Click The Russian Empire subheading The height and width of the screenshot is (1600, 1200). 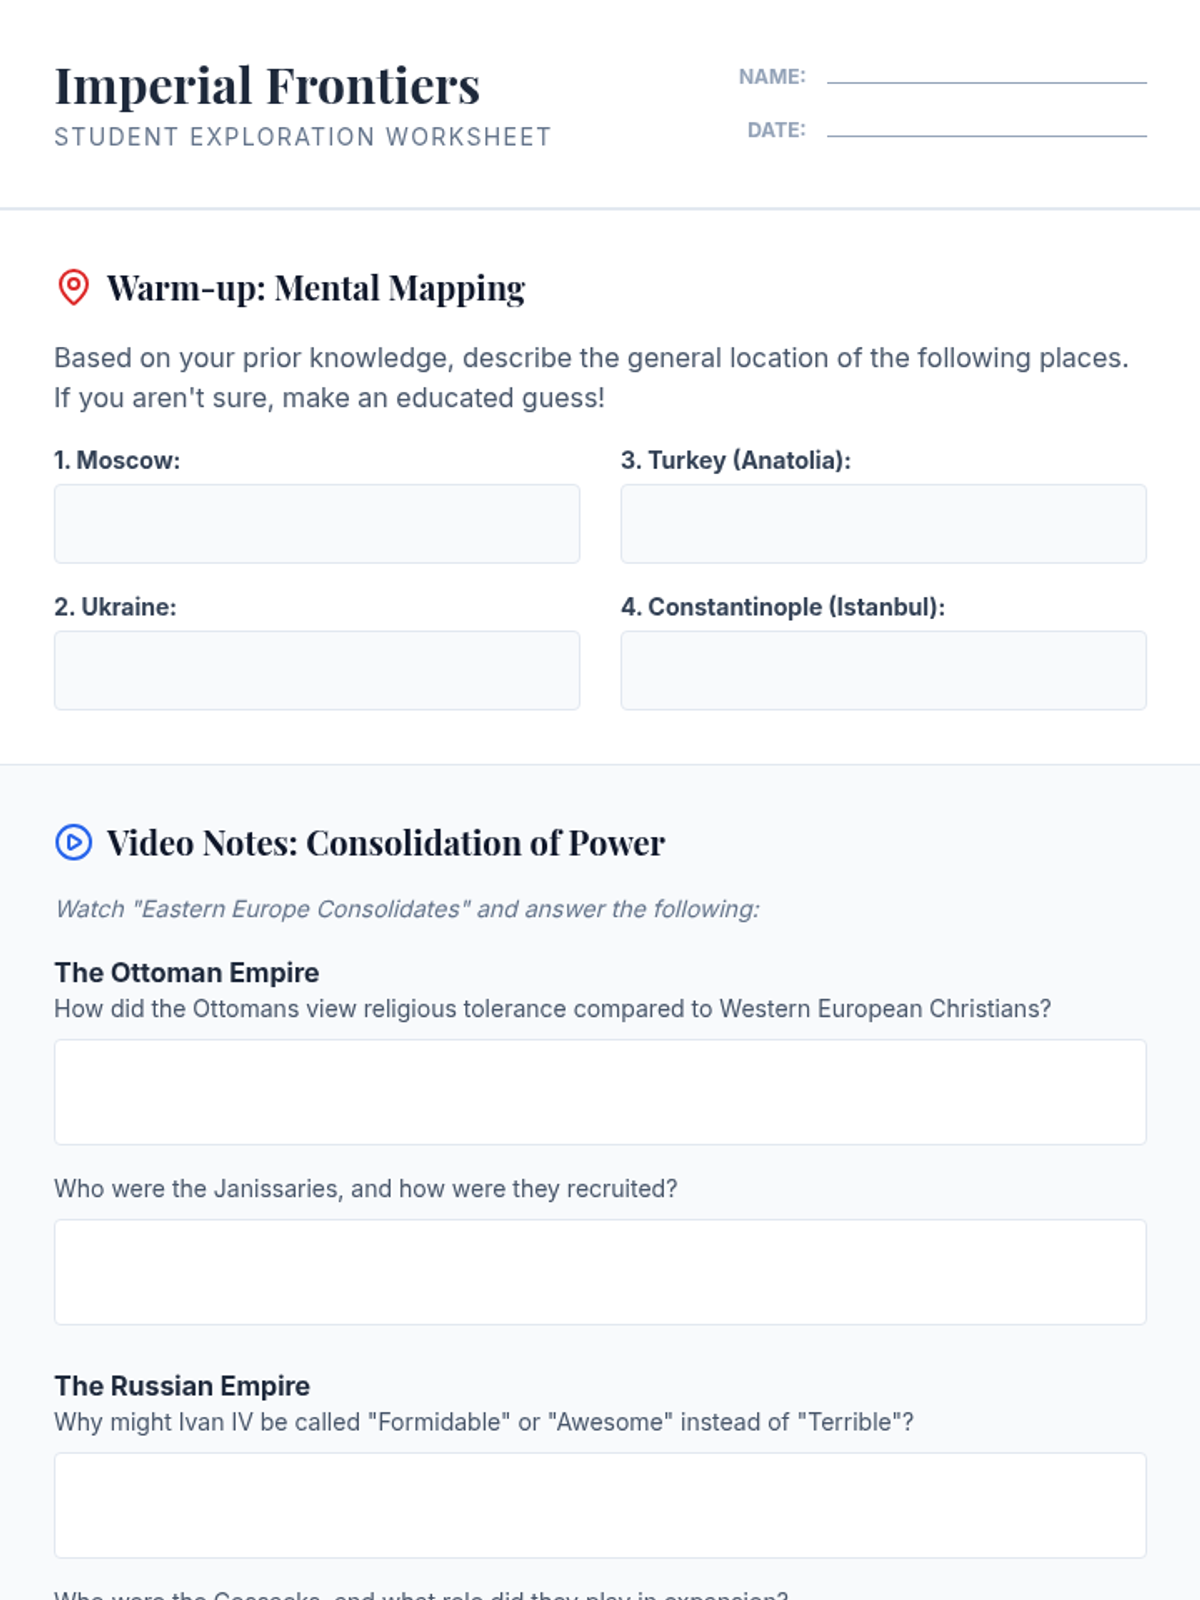(182, 1386)
